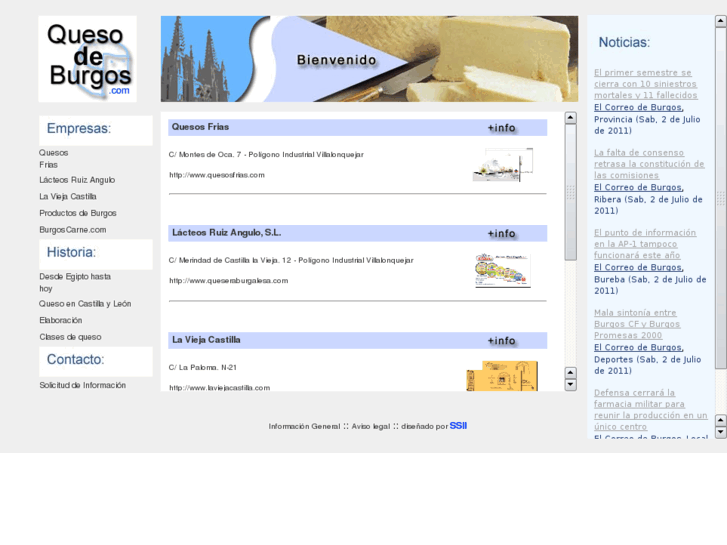Visit http://www.queseraburgalesa.com link
The image size is (727, 545).
(229, 281)
